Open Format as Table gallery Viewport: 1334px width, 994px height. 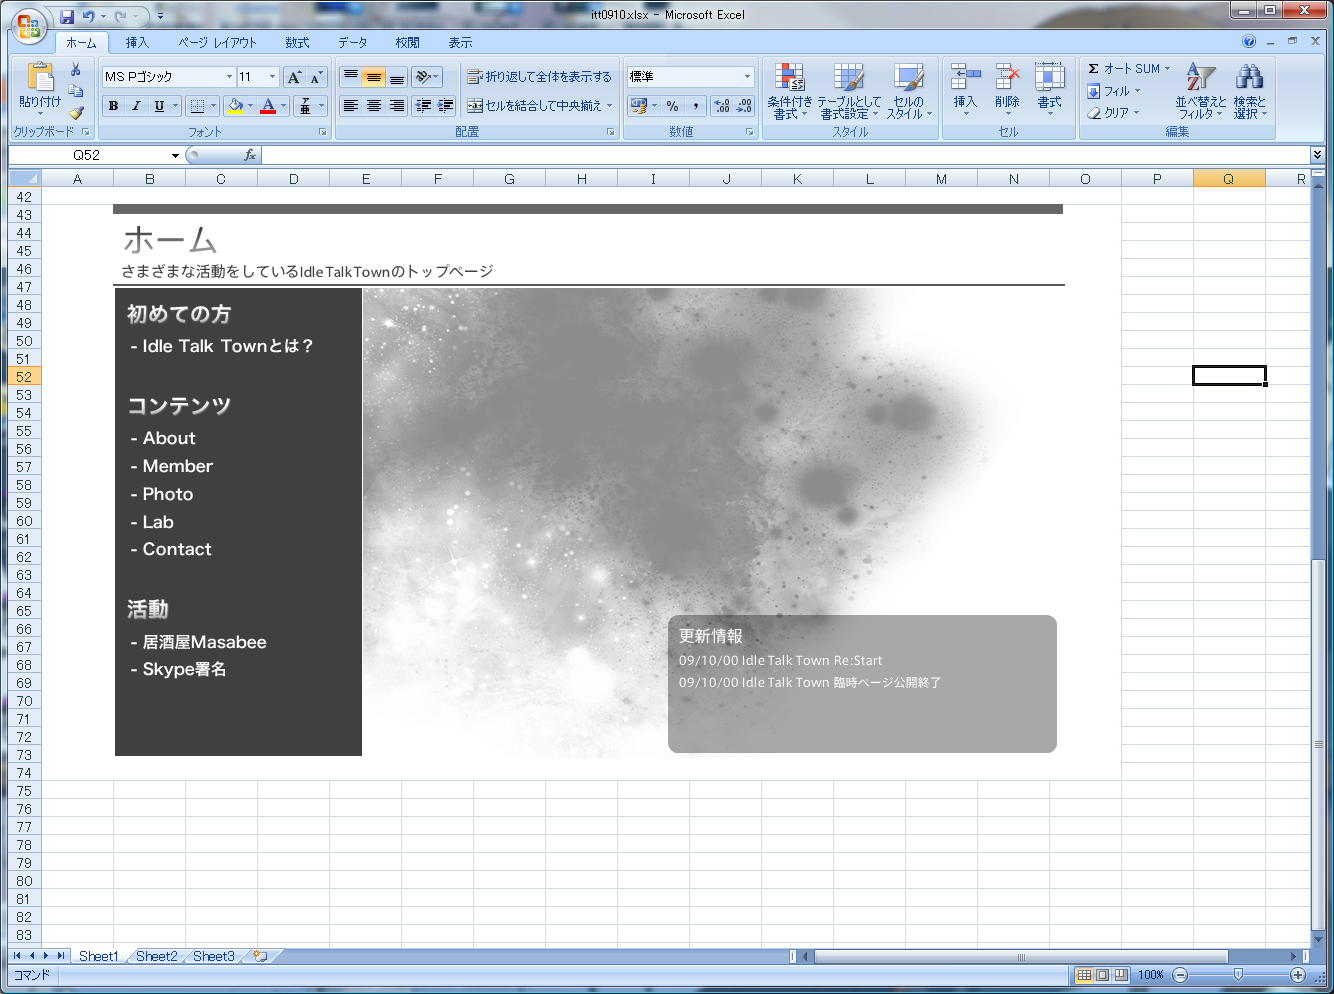[x=849, y=92]
